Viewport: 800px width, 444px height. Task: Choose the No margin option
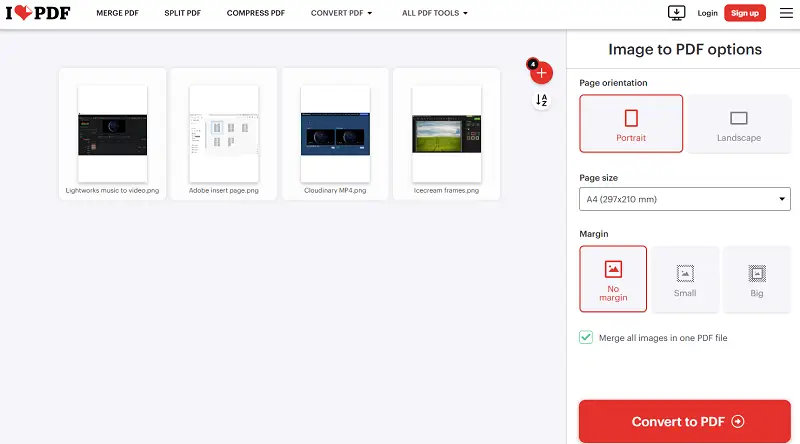click(x=613, y=279)
